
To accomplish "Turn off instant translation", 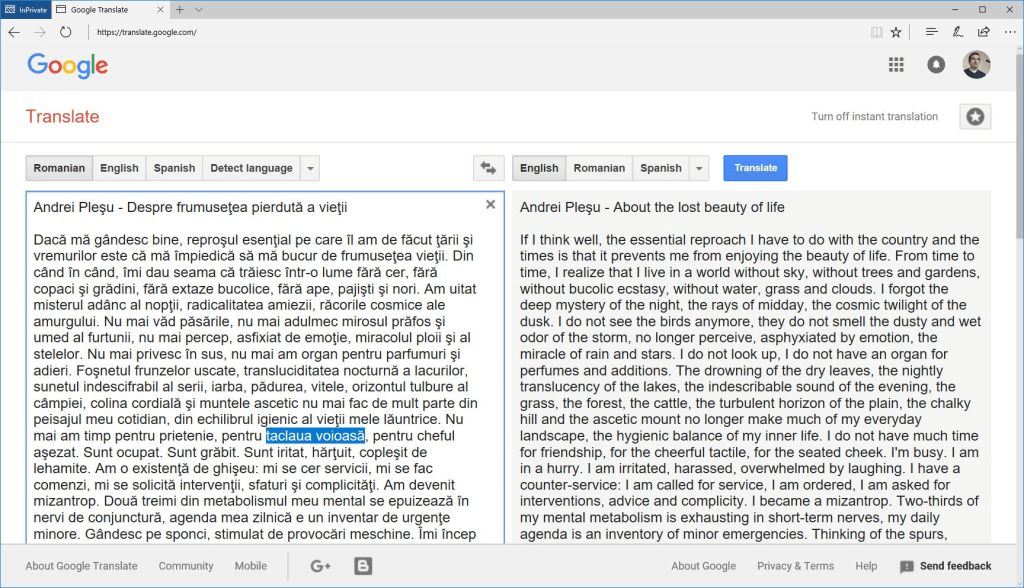I will coord(874,117).
